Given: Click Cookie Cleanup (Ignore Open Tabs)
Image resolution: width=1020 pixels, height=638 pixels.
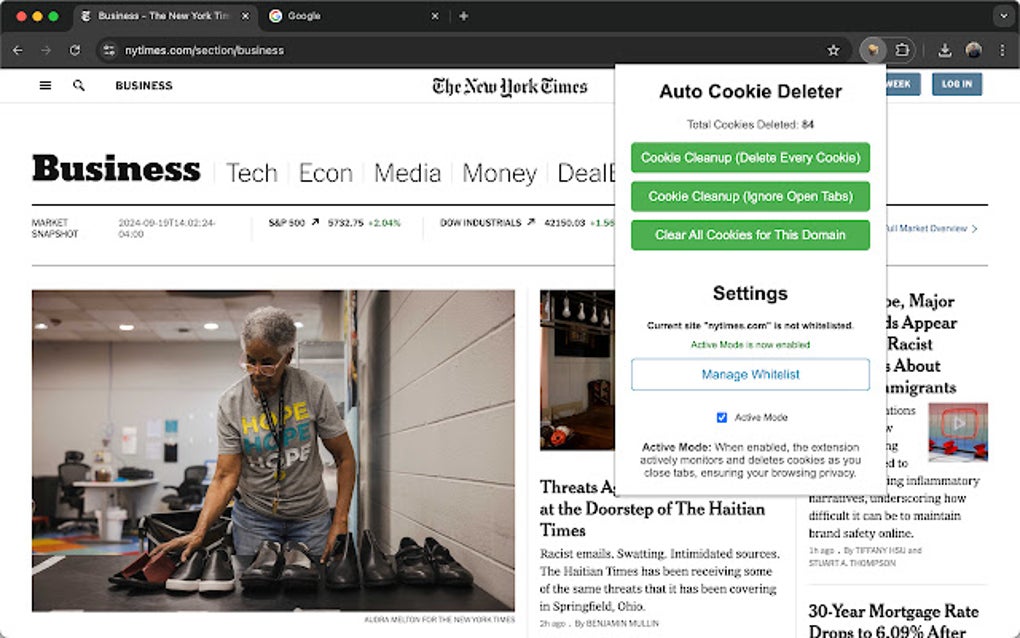Looking at the screenshot, I should pos(750,196).
